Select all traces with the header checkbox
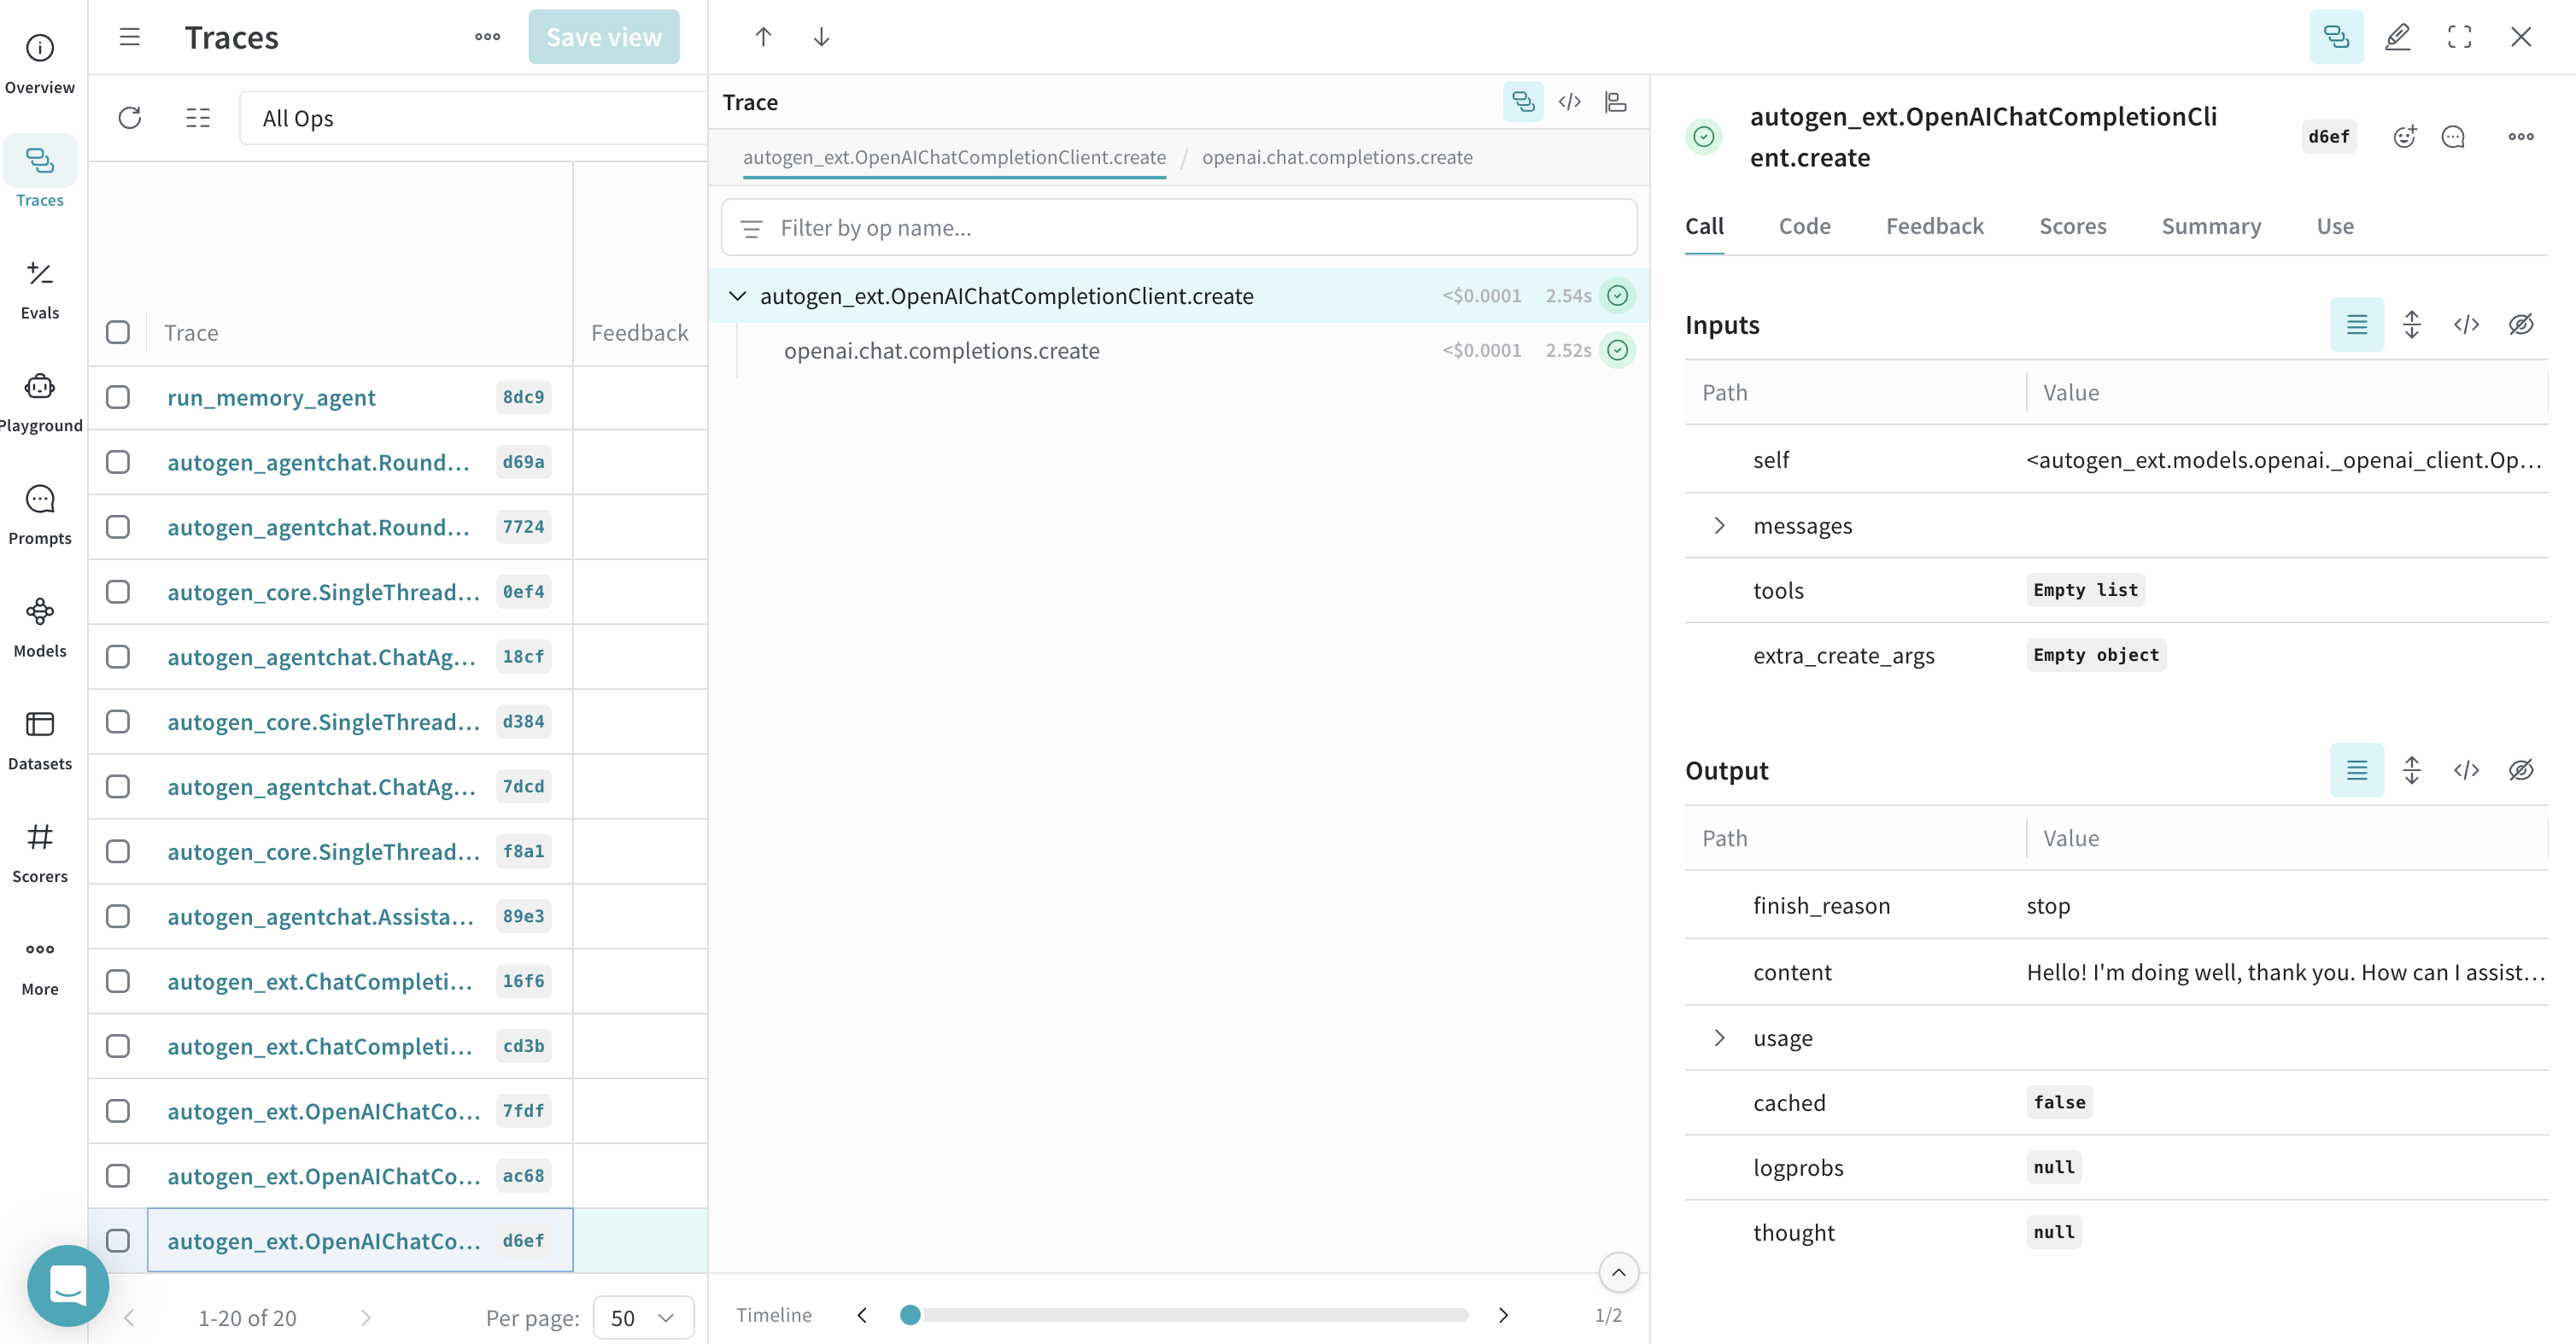The width and height of the screenshot is (2576, 1344). 118,331
